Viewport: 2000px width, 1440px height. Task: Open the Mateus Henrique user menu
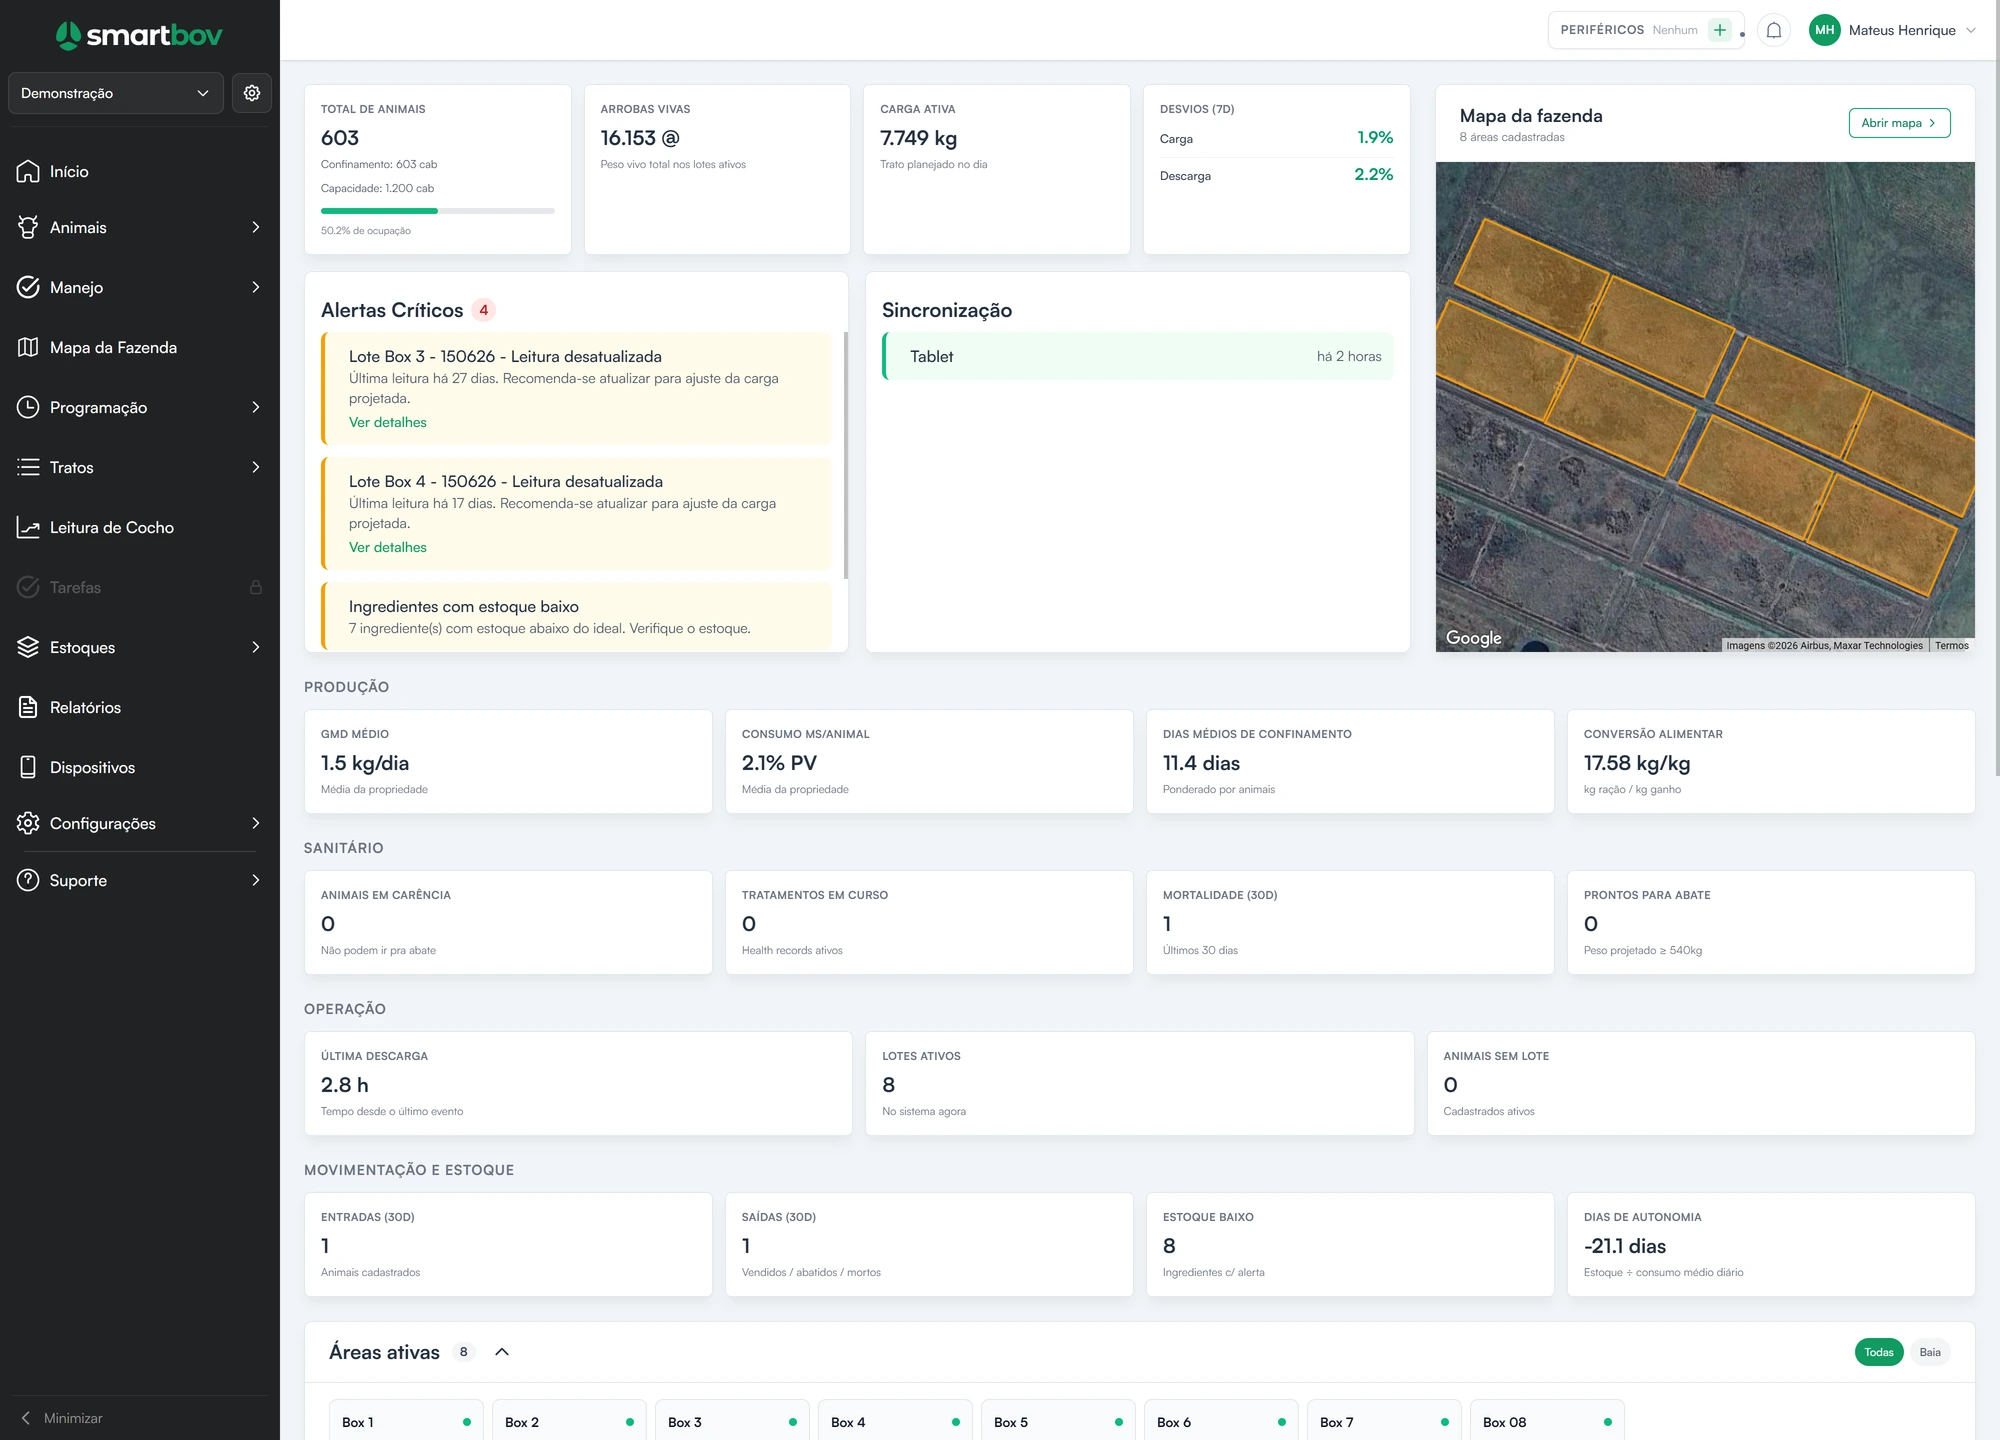point(1893,30)
